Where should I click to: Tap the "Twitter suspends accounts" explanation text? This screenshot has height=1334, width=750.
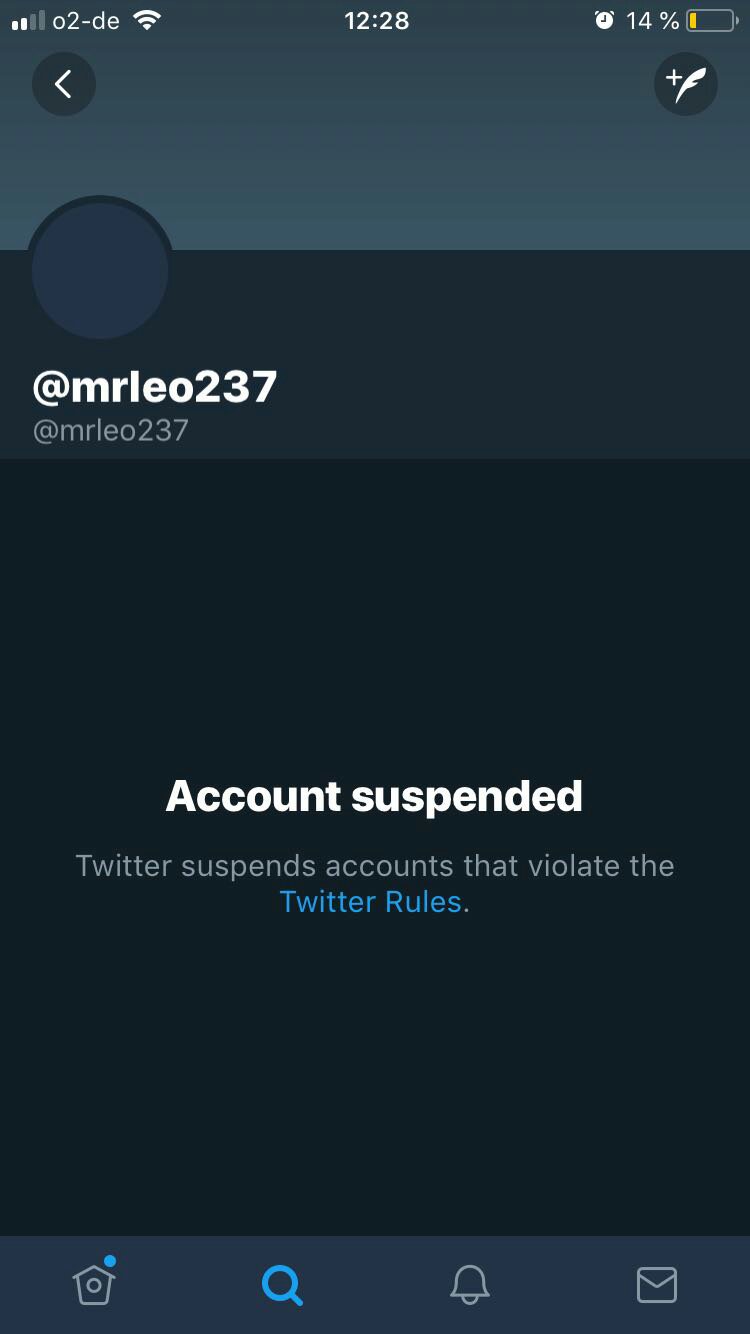[x=374, y=865]
